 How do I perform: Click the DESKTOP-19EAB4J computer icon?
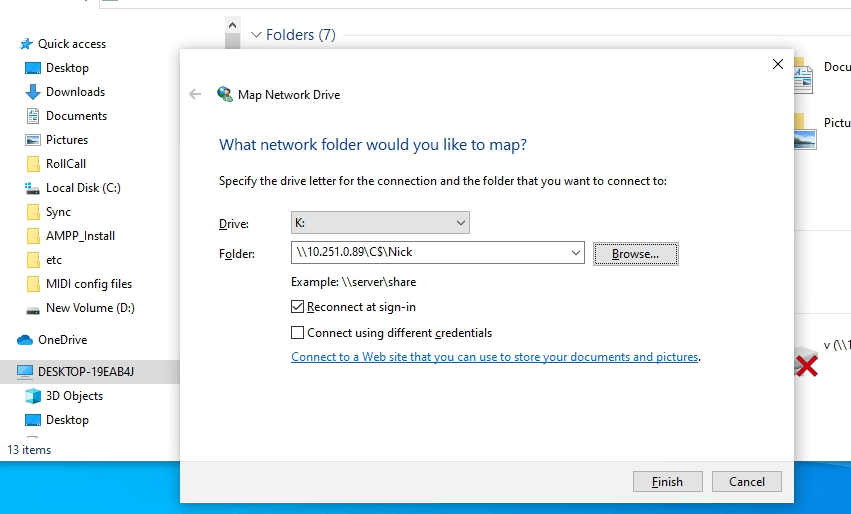coord(25,371)
